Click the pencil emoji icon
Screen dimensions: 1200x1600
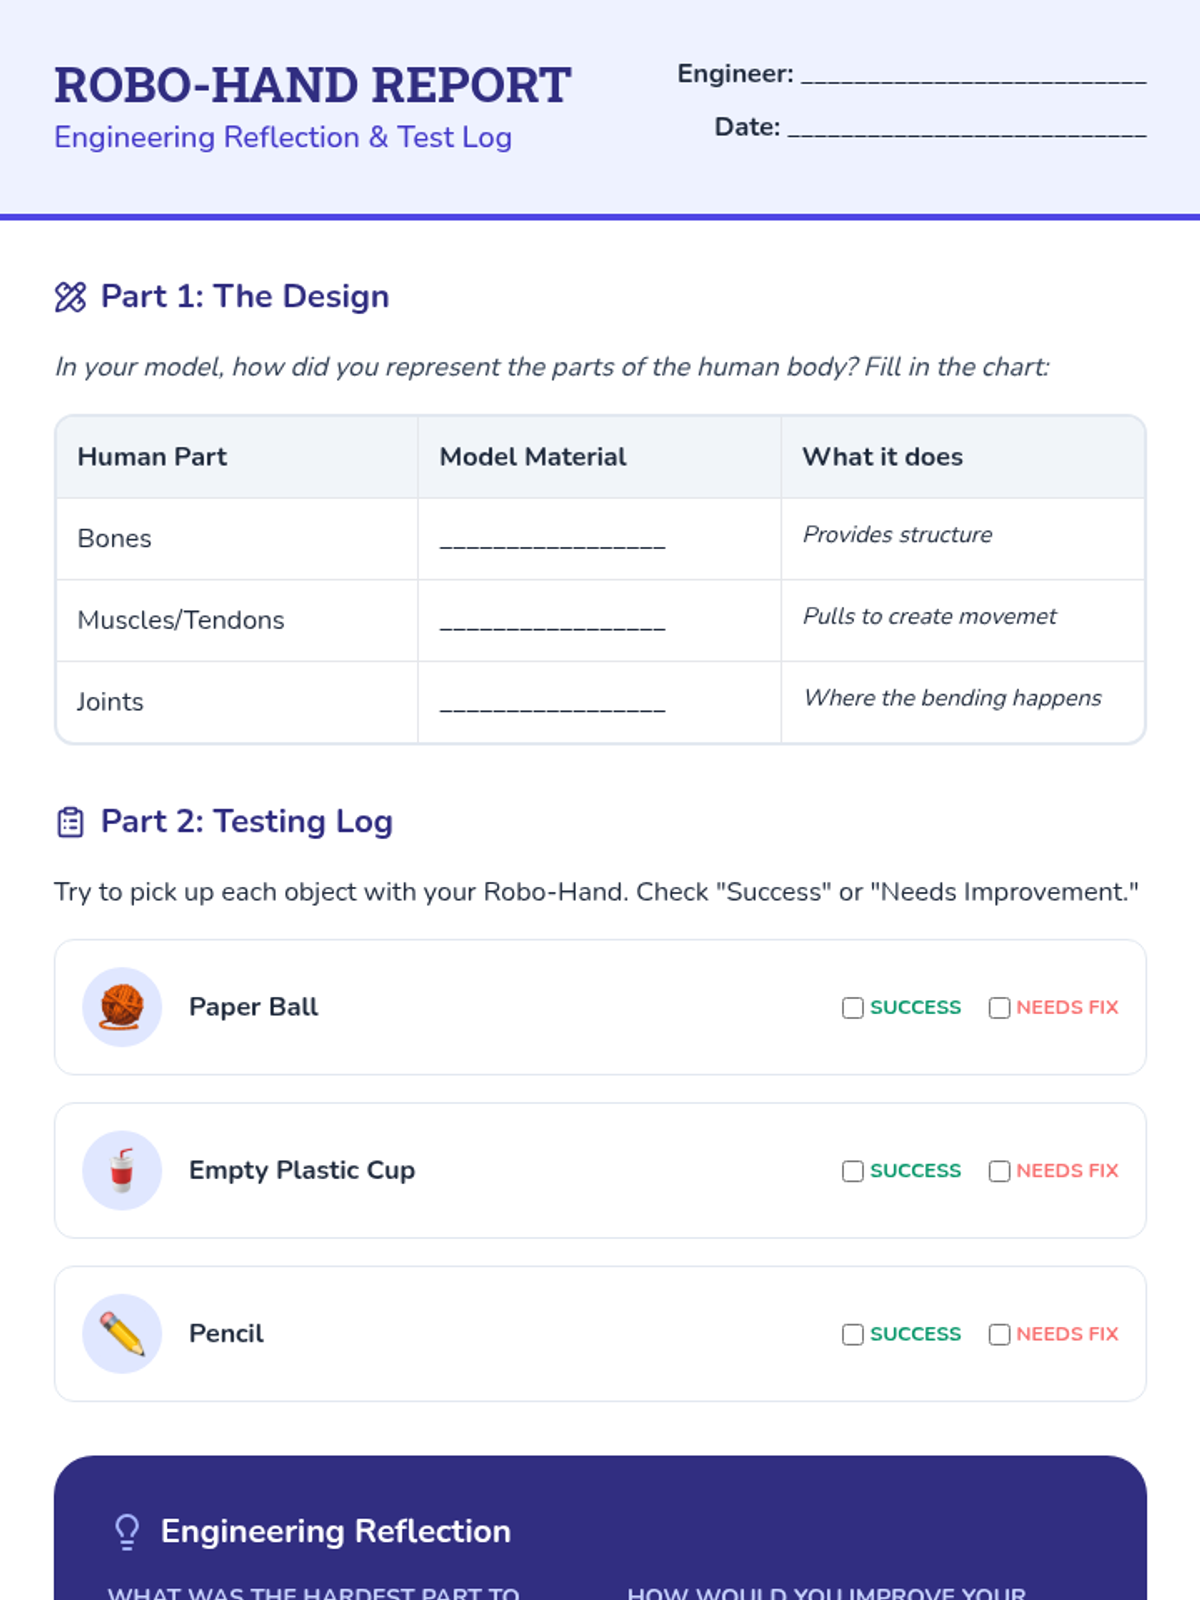point(122,1334)
